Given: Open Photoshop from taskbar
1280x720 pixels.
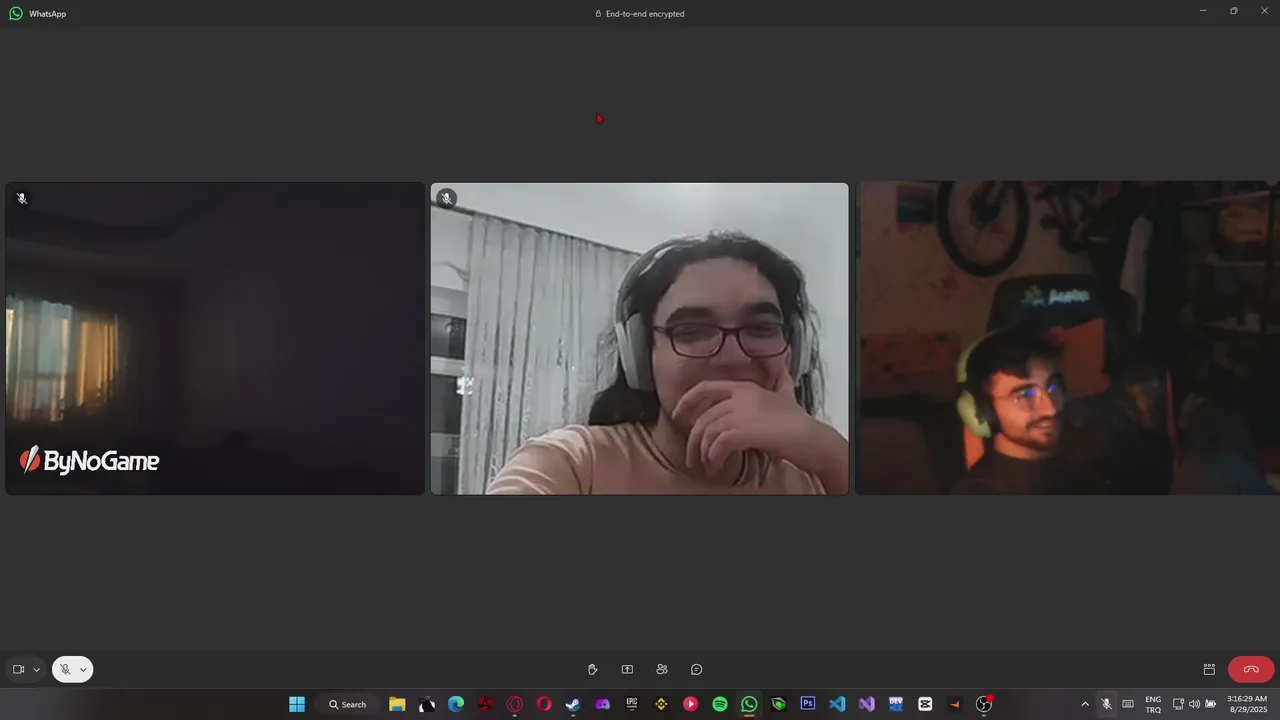Looking at the screenshot, I should click(x=808, y=704).
